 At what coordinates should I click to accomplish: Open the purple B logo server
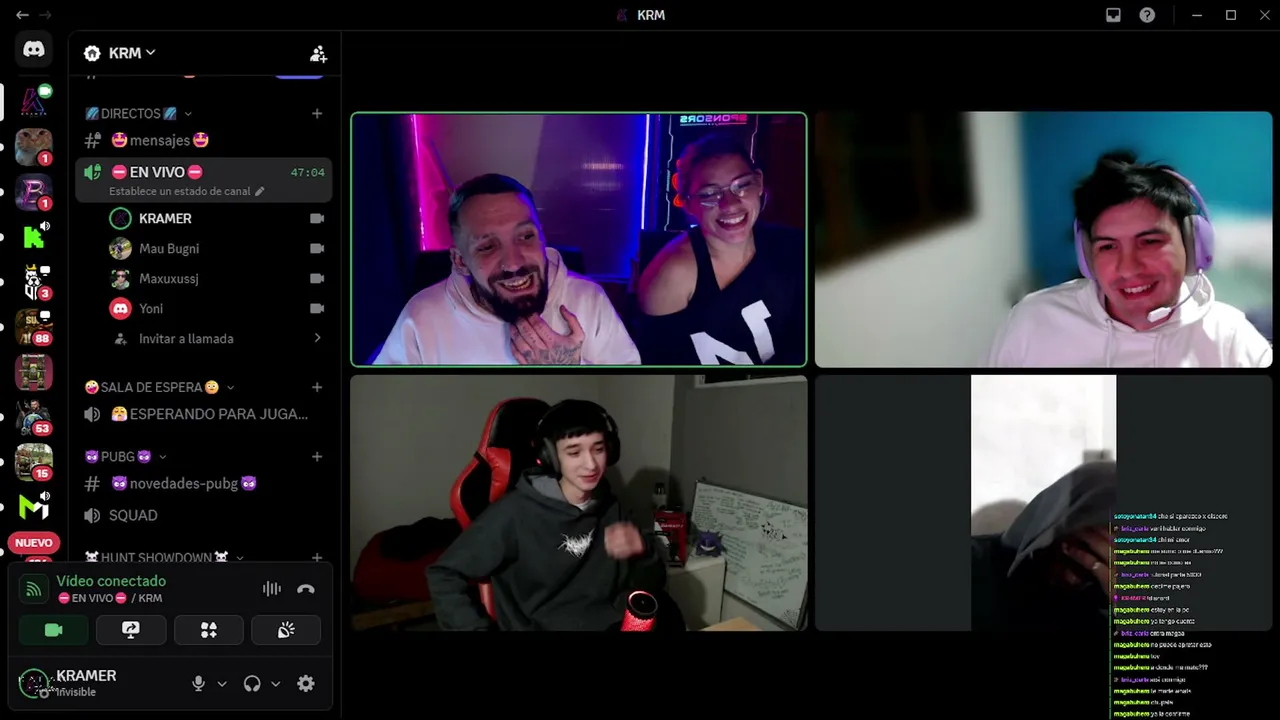[34, 192]
